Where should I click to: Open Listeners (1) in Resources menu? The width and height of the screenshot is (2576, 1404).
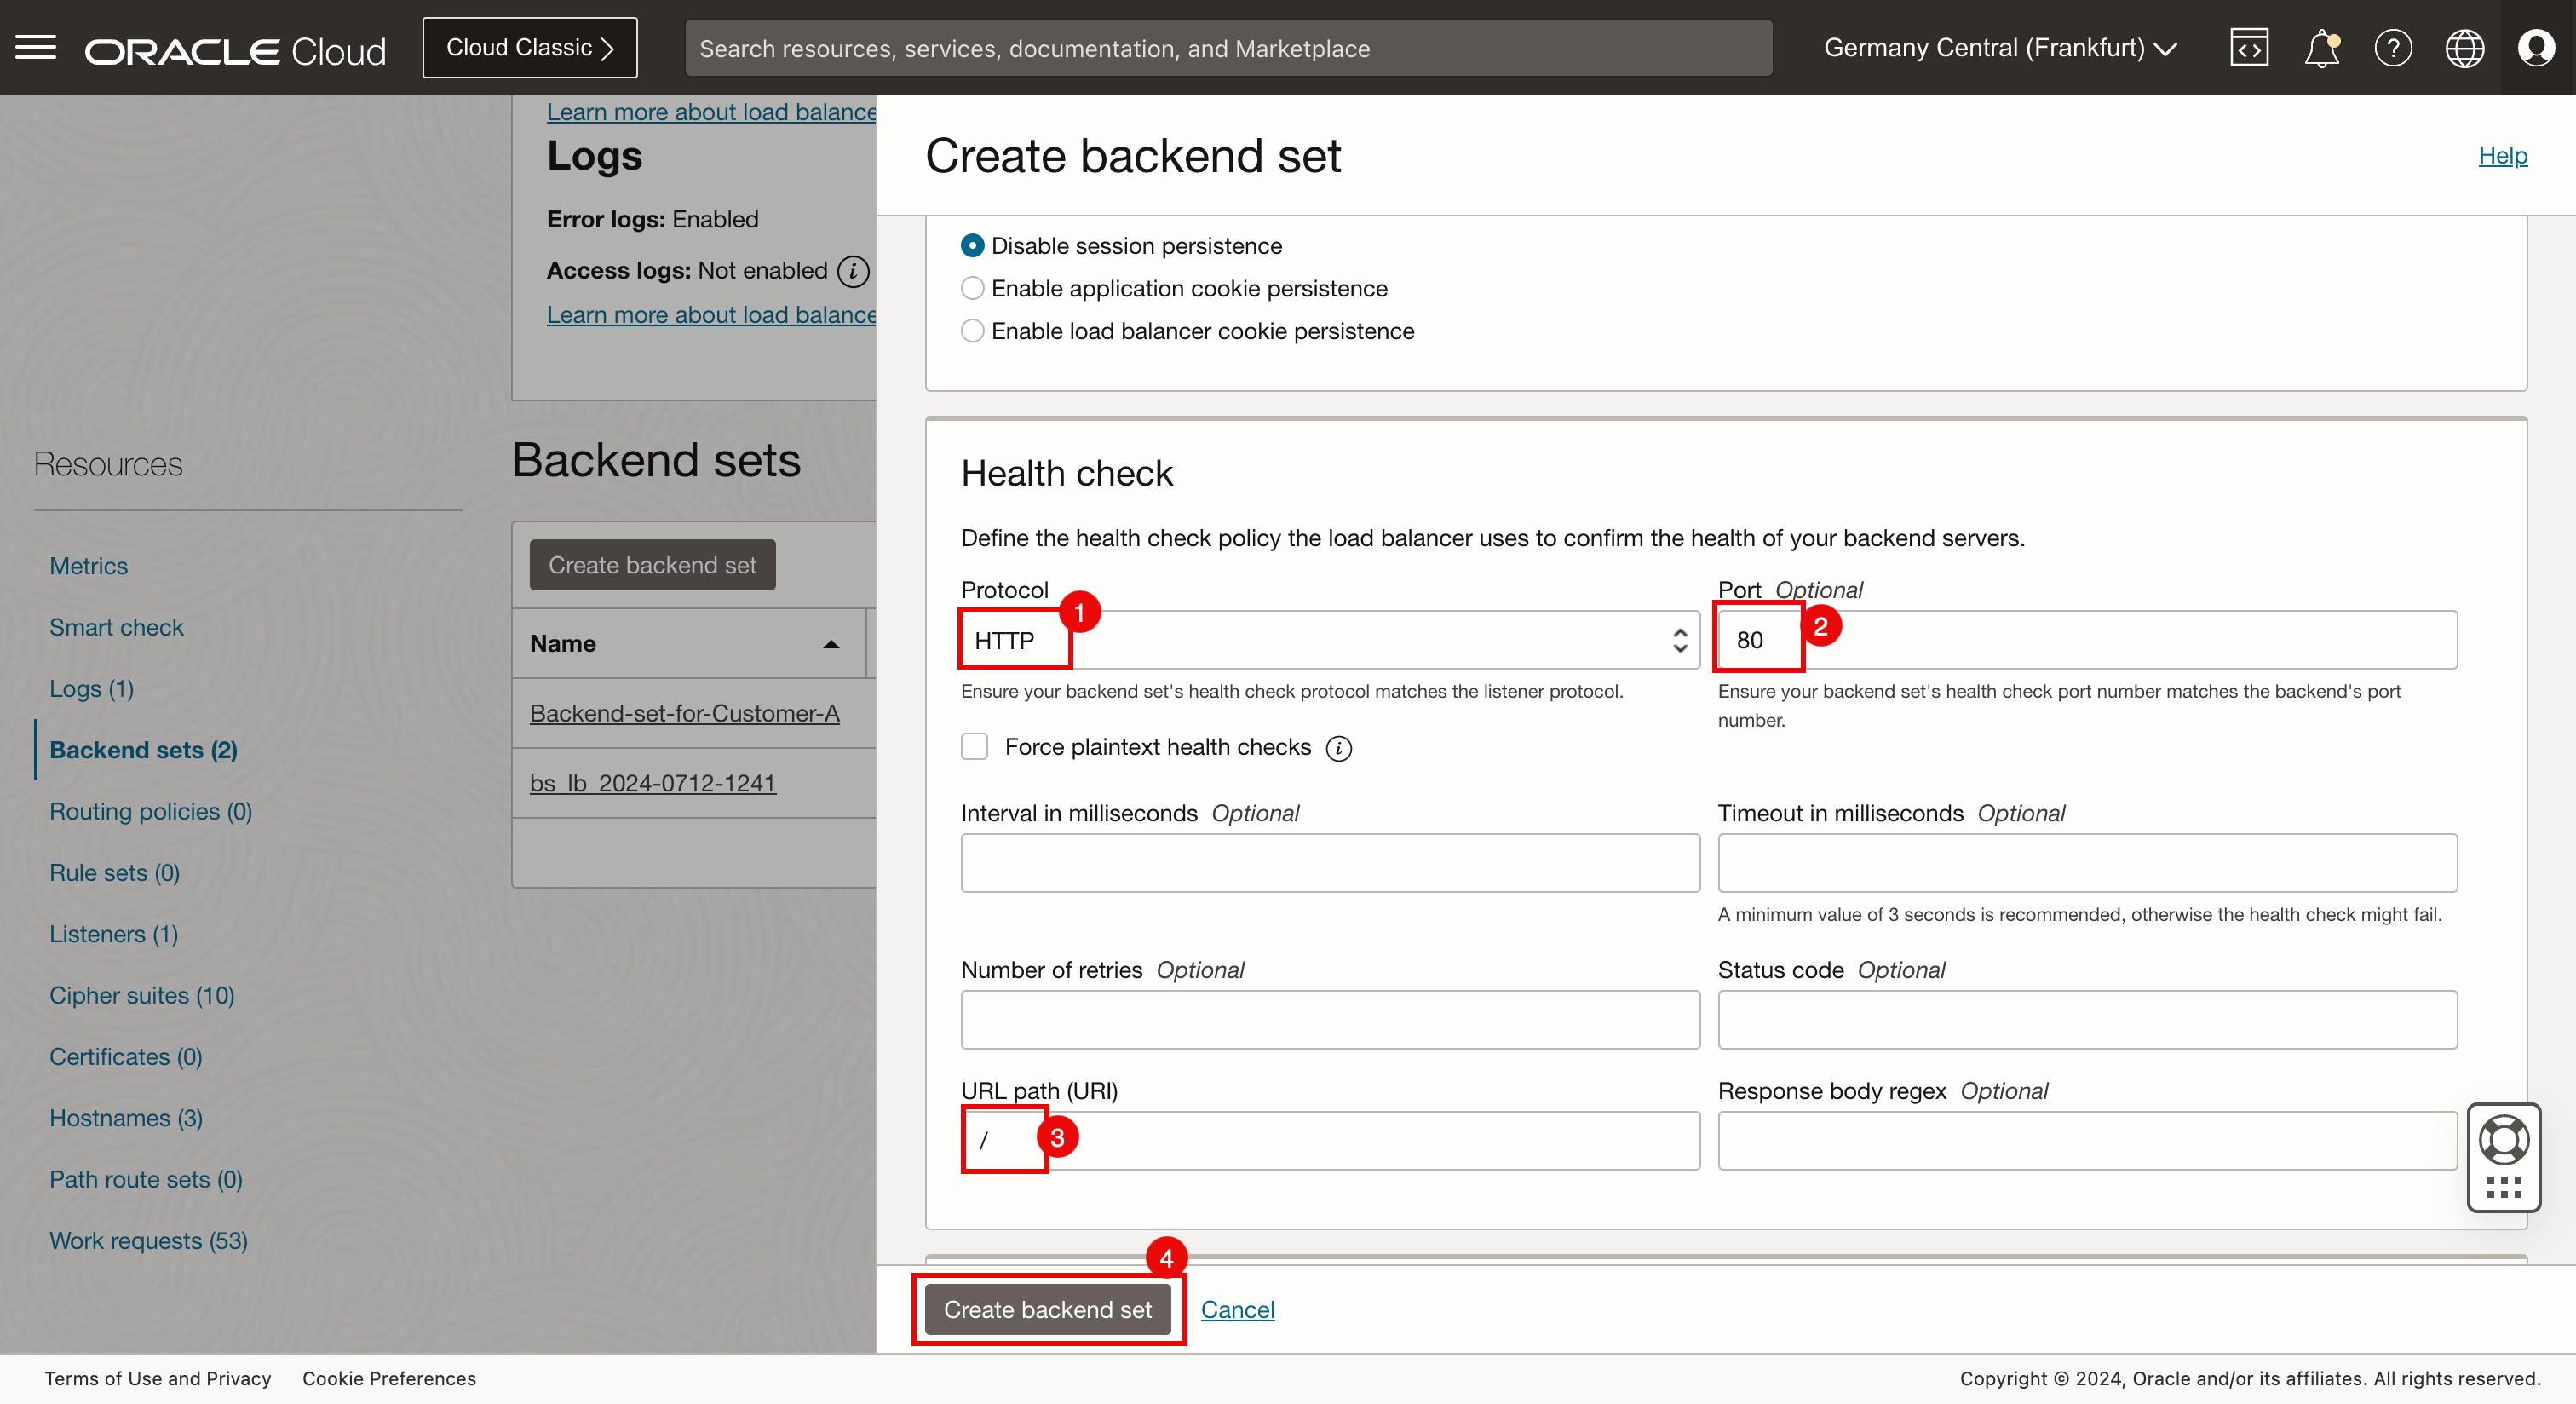coord(113,934)
